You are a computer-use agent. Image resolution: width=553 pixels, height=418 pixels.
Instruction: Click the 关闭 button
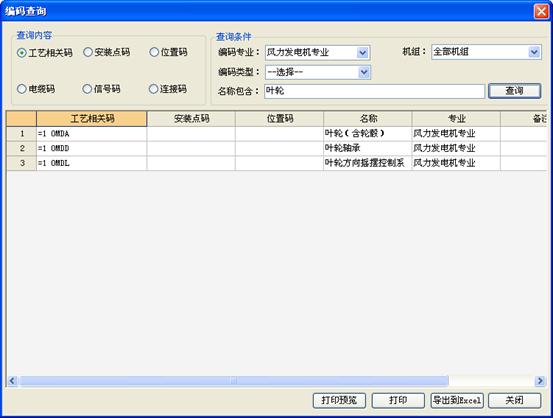click(515, 400)
